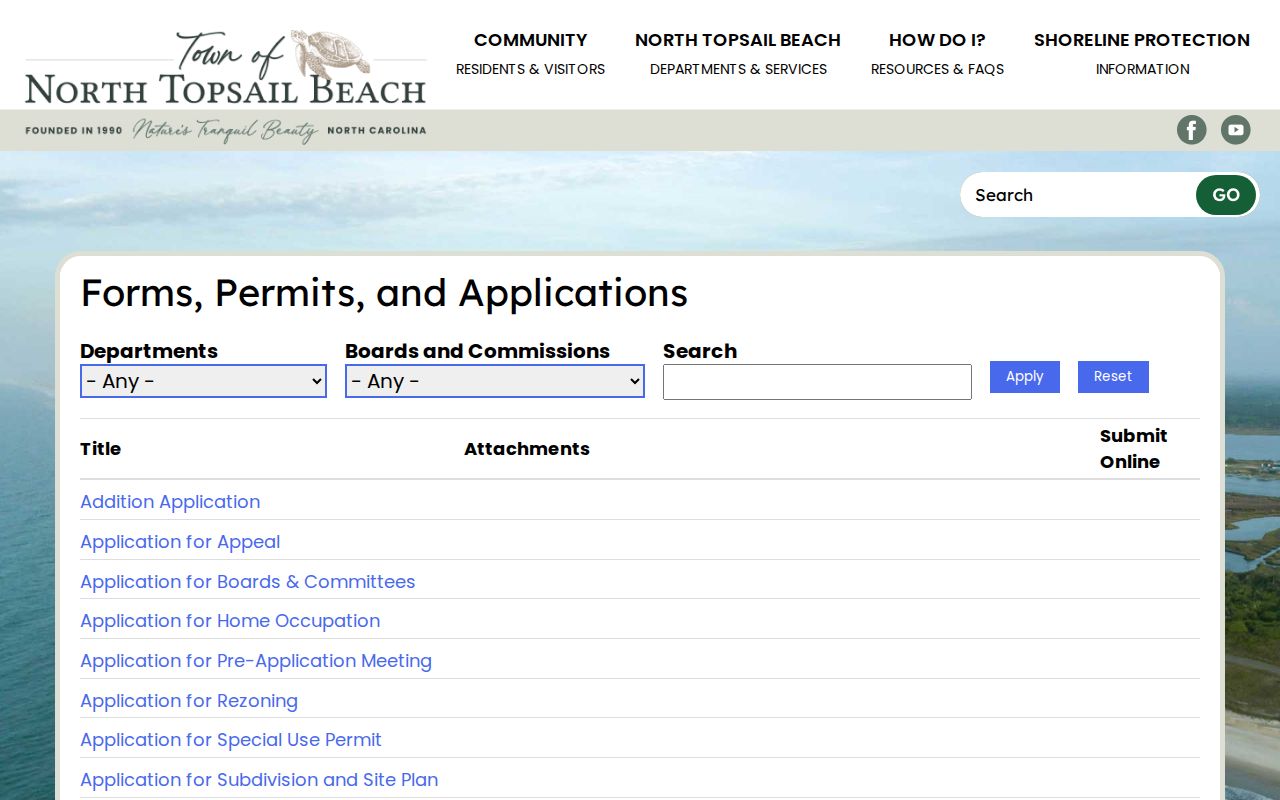Open the Facebook page icon
Viewport: 1280px width, 800px height.
point(1191,130)
